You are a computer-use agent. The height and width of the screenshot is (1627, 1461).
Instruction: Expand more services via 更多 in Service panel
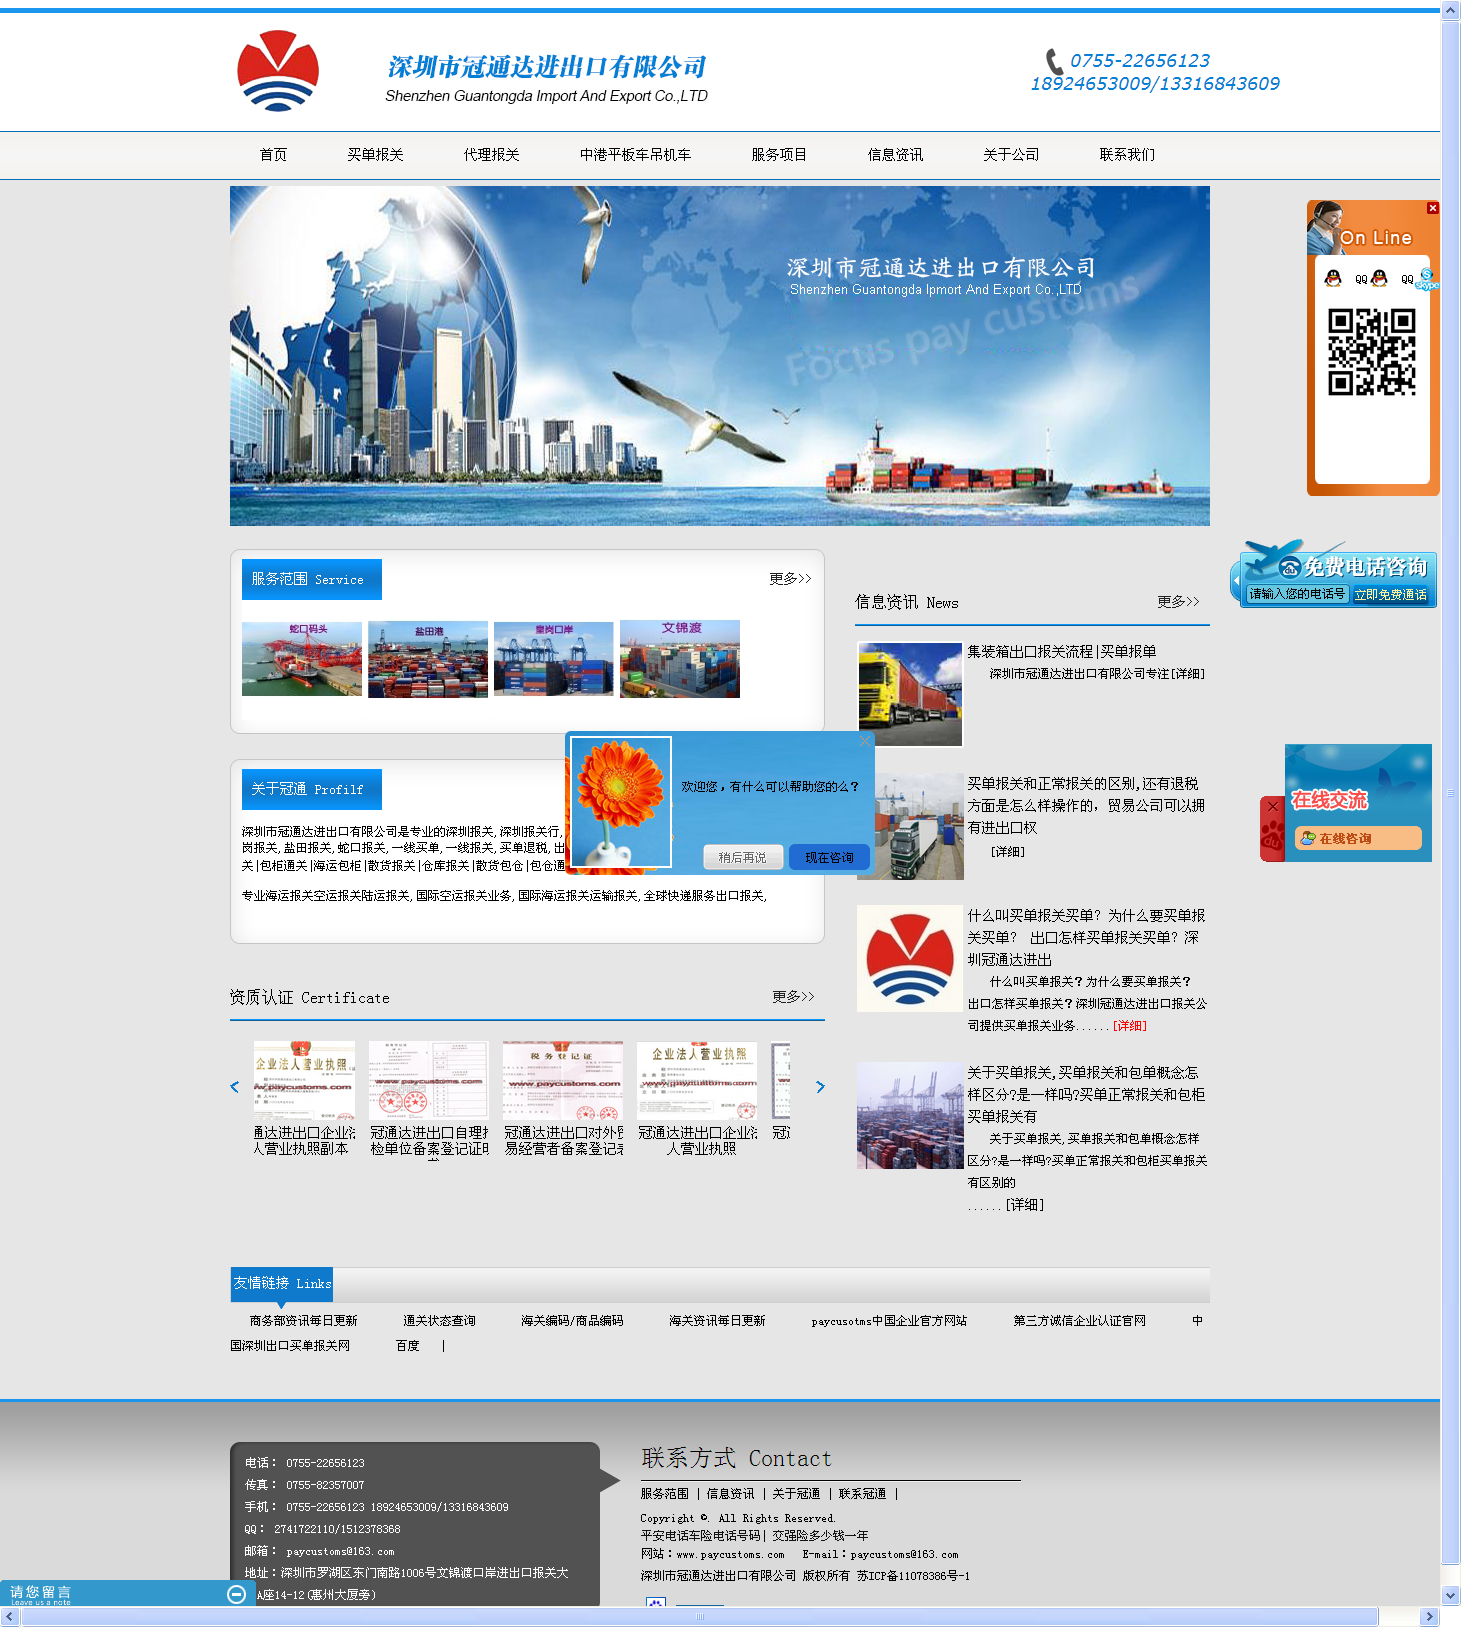point(789,579)
